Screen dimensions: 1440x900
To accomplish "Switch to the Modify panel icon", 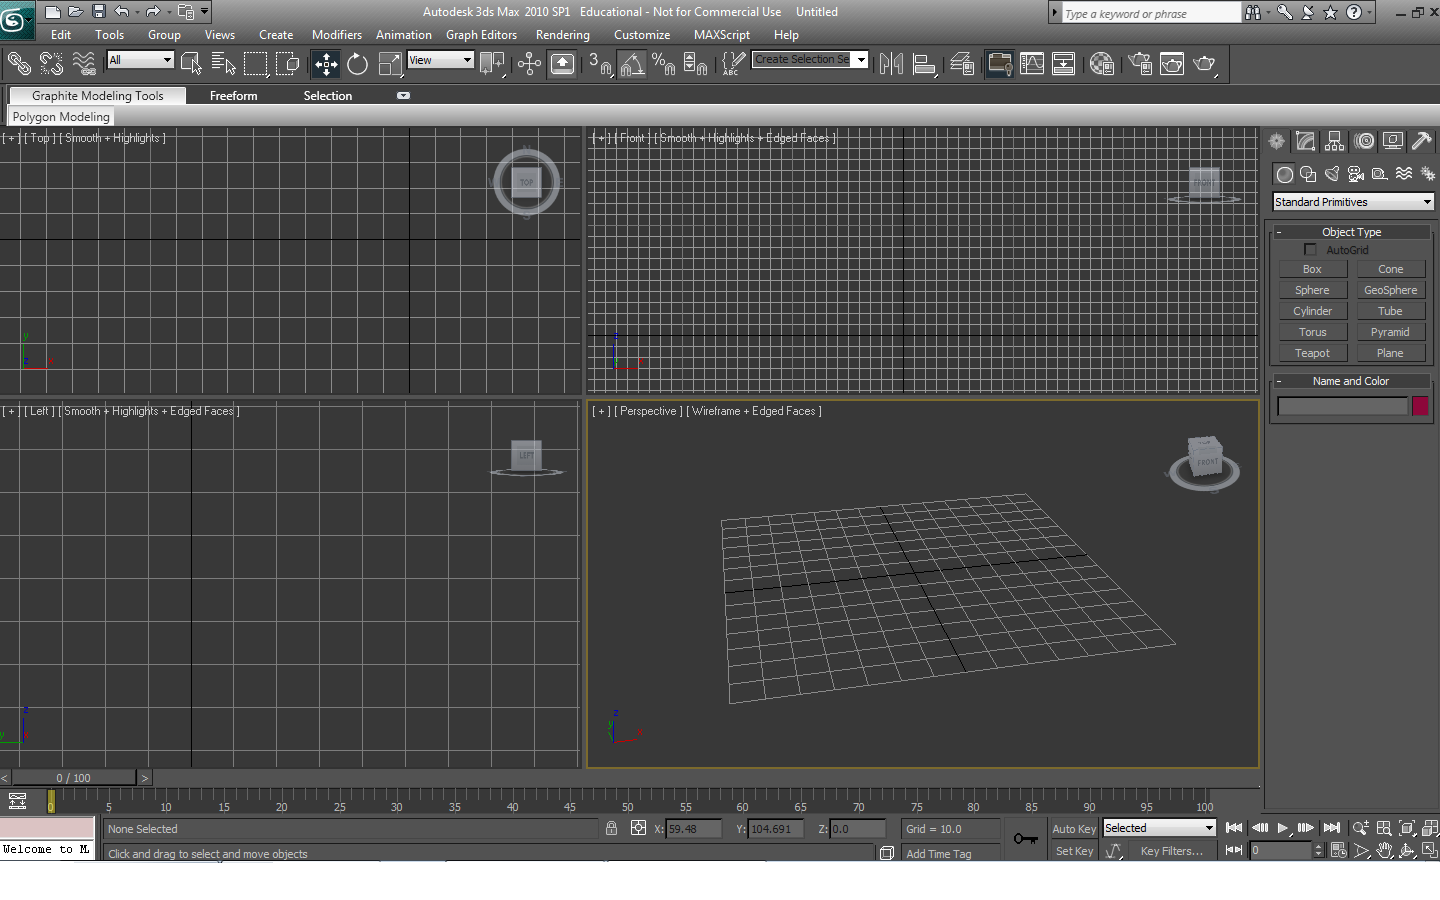I will [x=1305, y=140].
